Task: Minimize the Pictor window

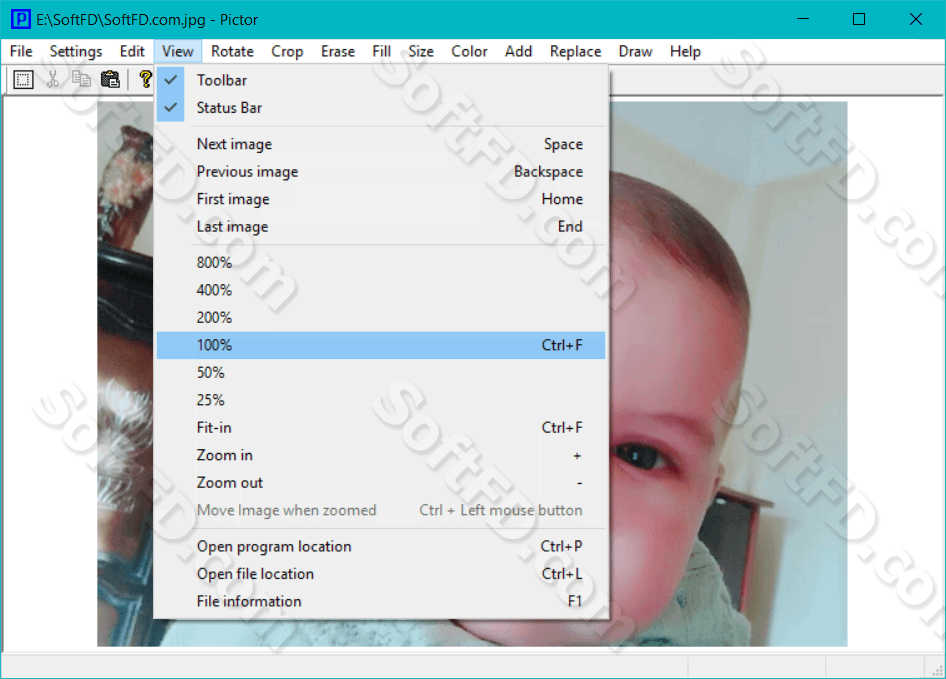Action: pos(803,19)
